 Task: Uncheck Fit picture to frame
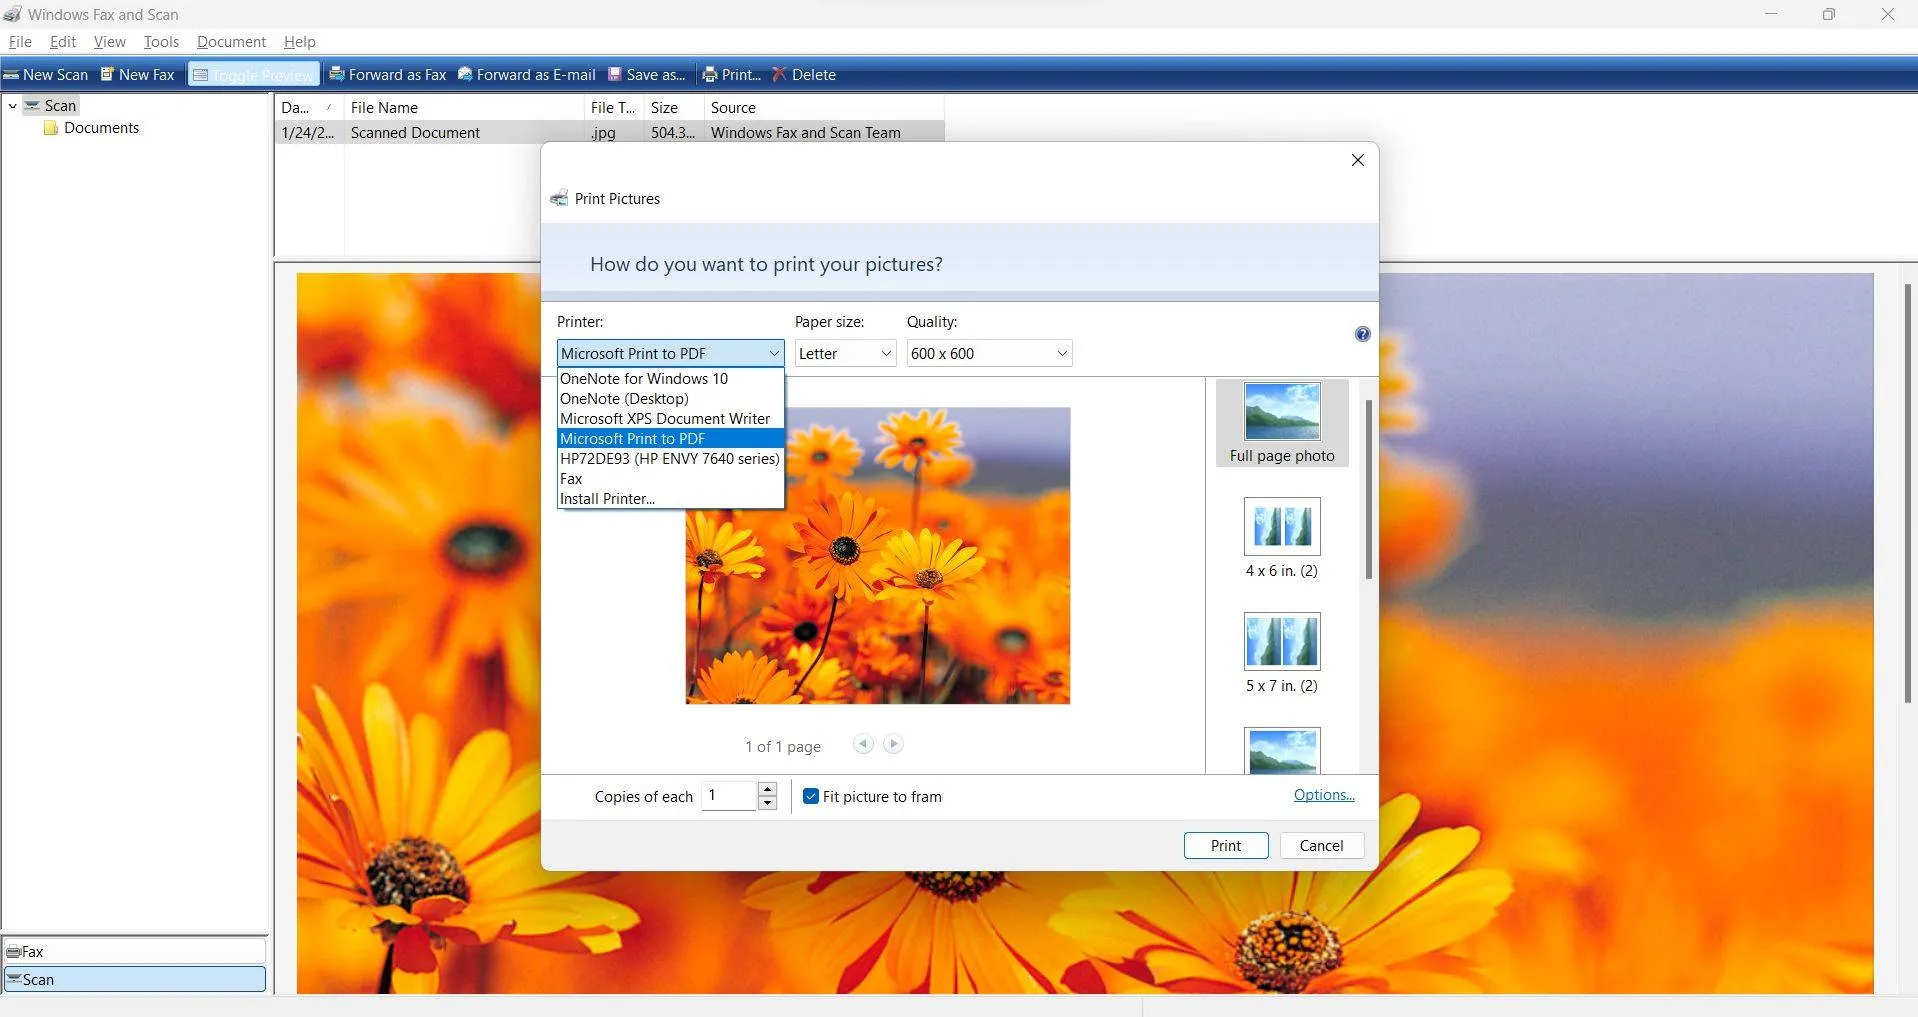point(810,796)
